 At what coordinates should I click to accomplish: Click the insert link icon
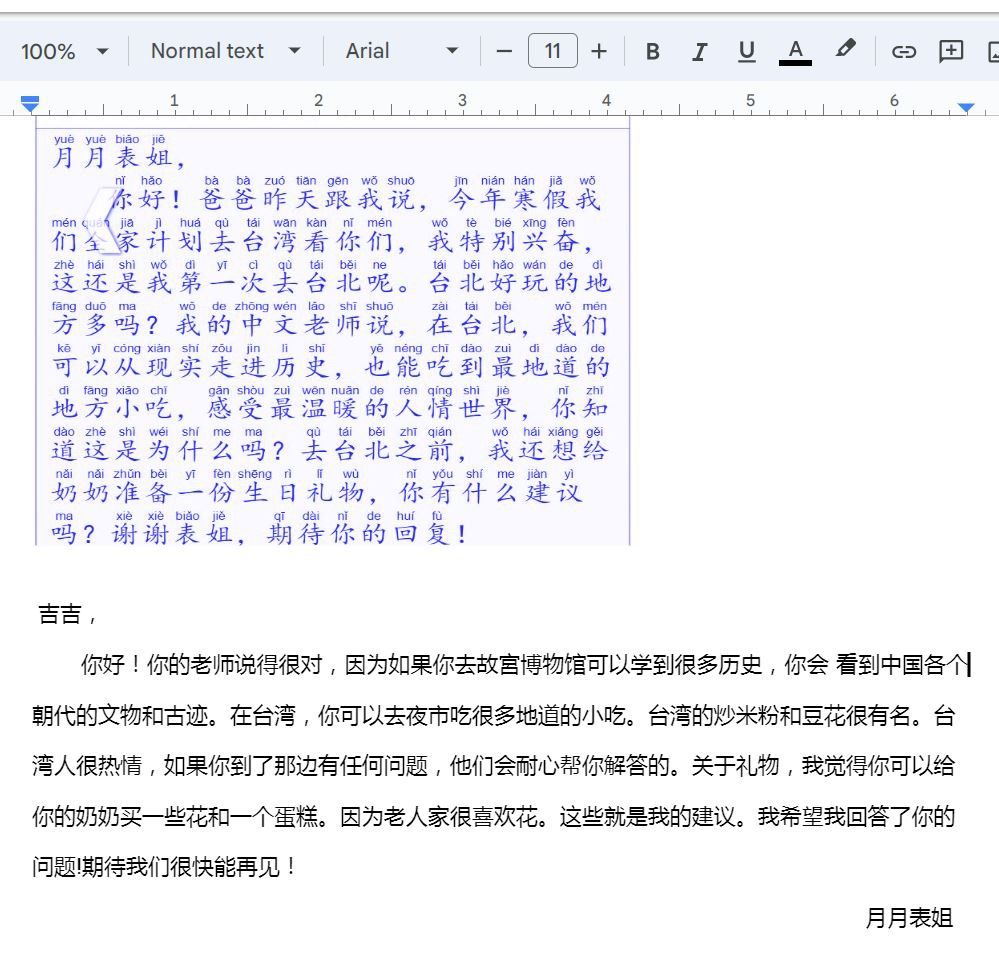pos(904,51)
